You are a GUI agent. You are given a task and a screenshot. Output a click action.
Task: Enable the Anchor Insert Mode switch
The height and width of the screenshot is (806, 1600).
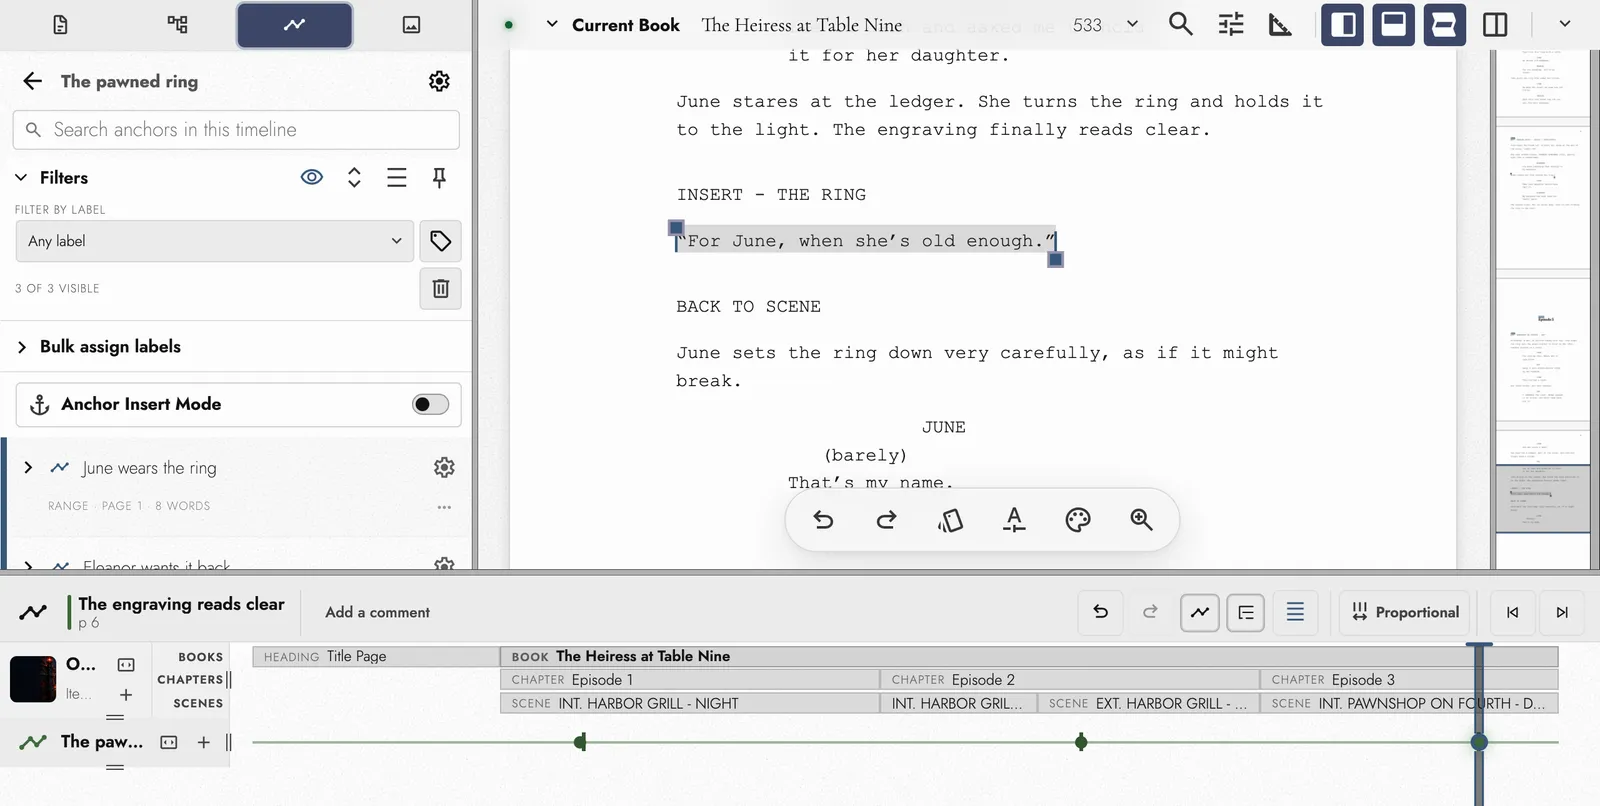click(x=431, y=404)
